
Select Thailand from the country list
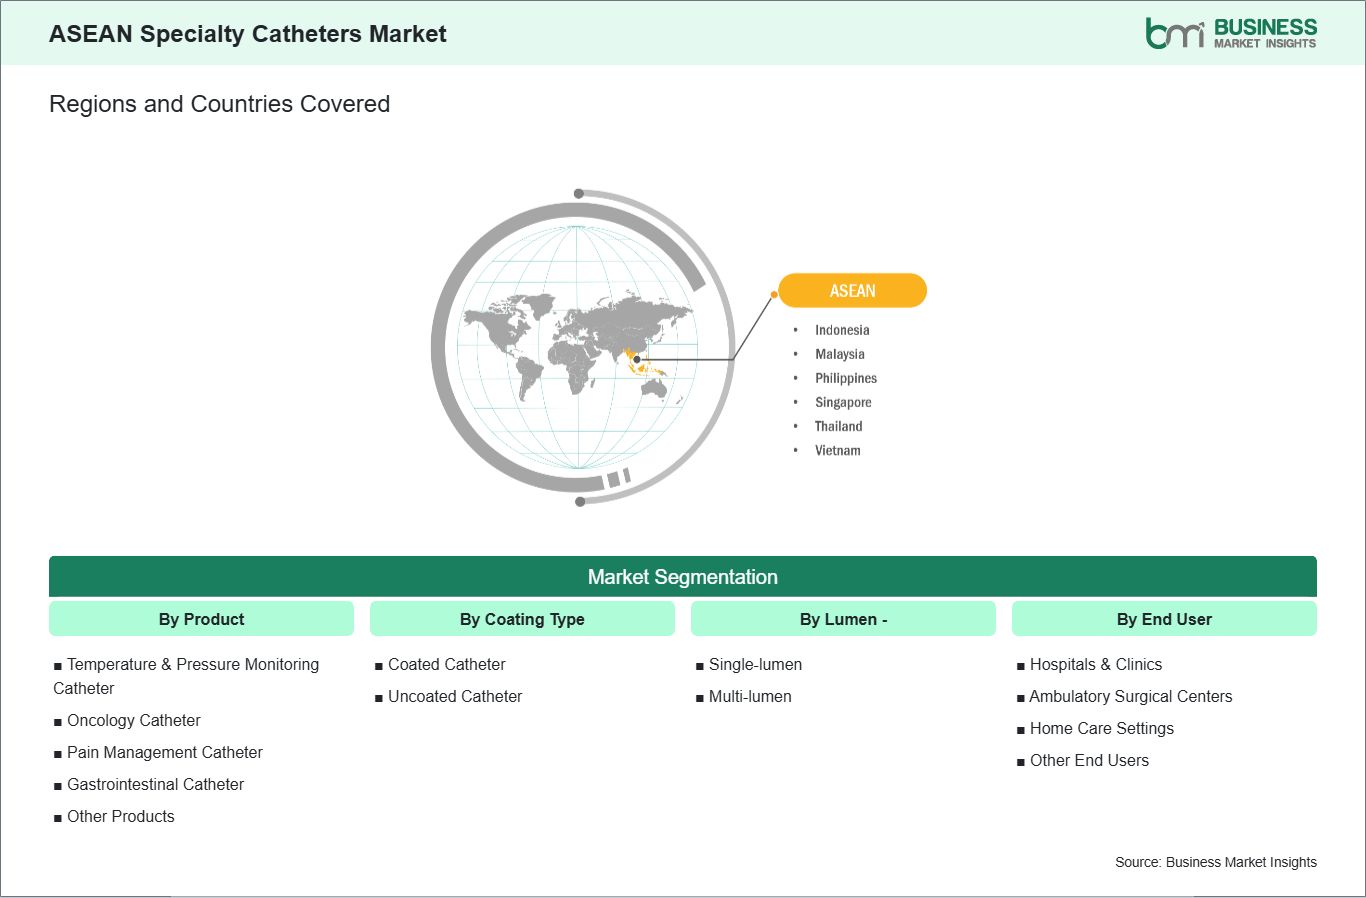[838, 426]
